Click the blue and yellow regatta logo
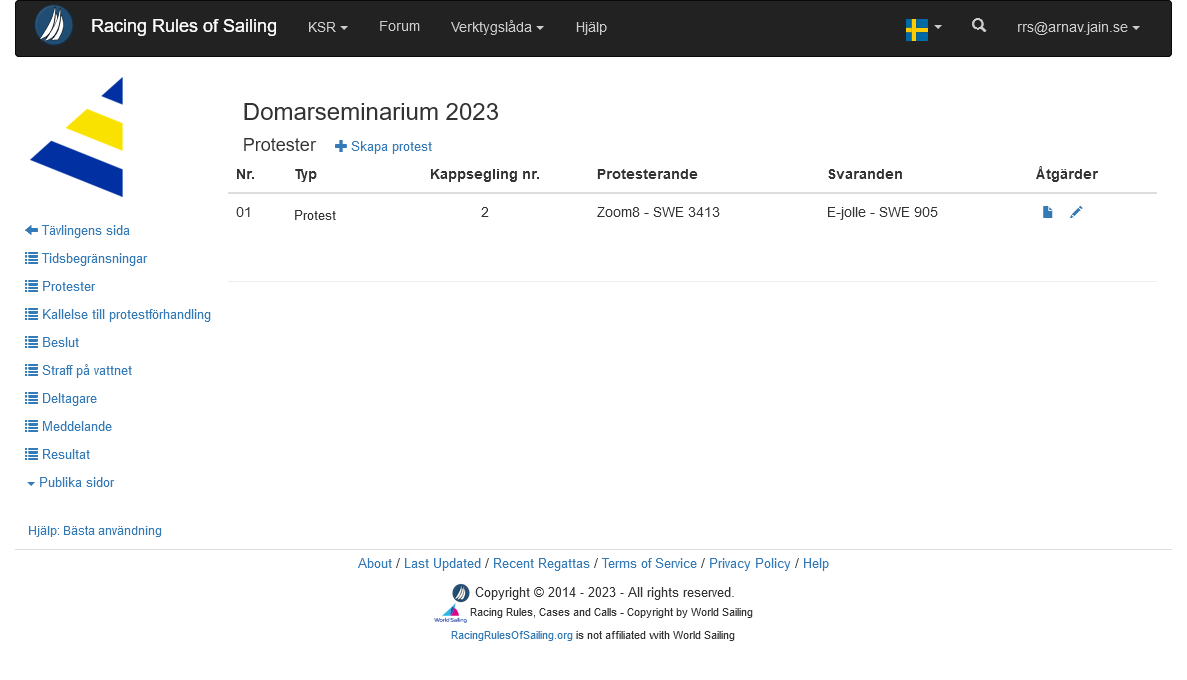1187x680 pixels. pos(78,137)
